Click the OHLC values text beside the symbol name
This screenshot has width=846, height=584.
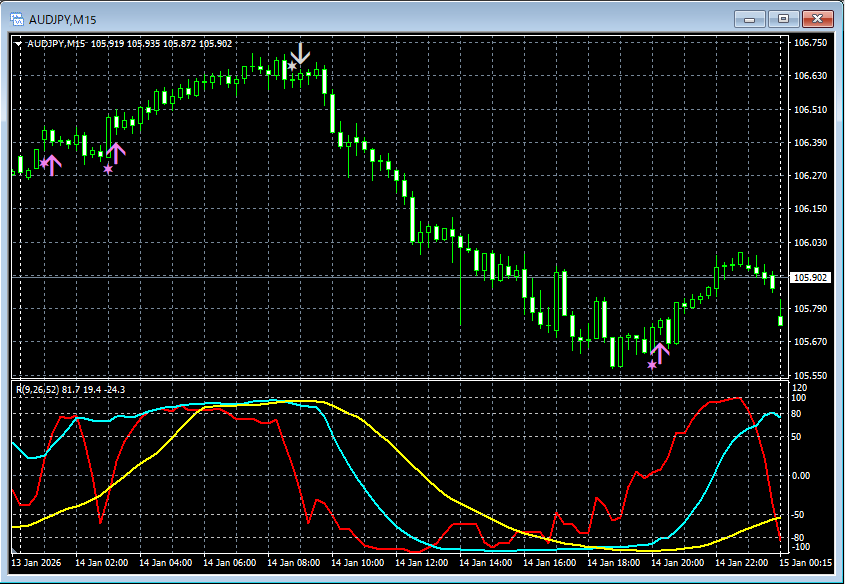click(x=162, y=43)
